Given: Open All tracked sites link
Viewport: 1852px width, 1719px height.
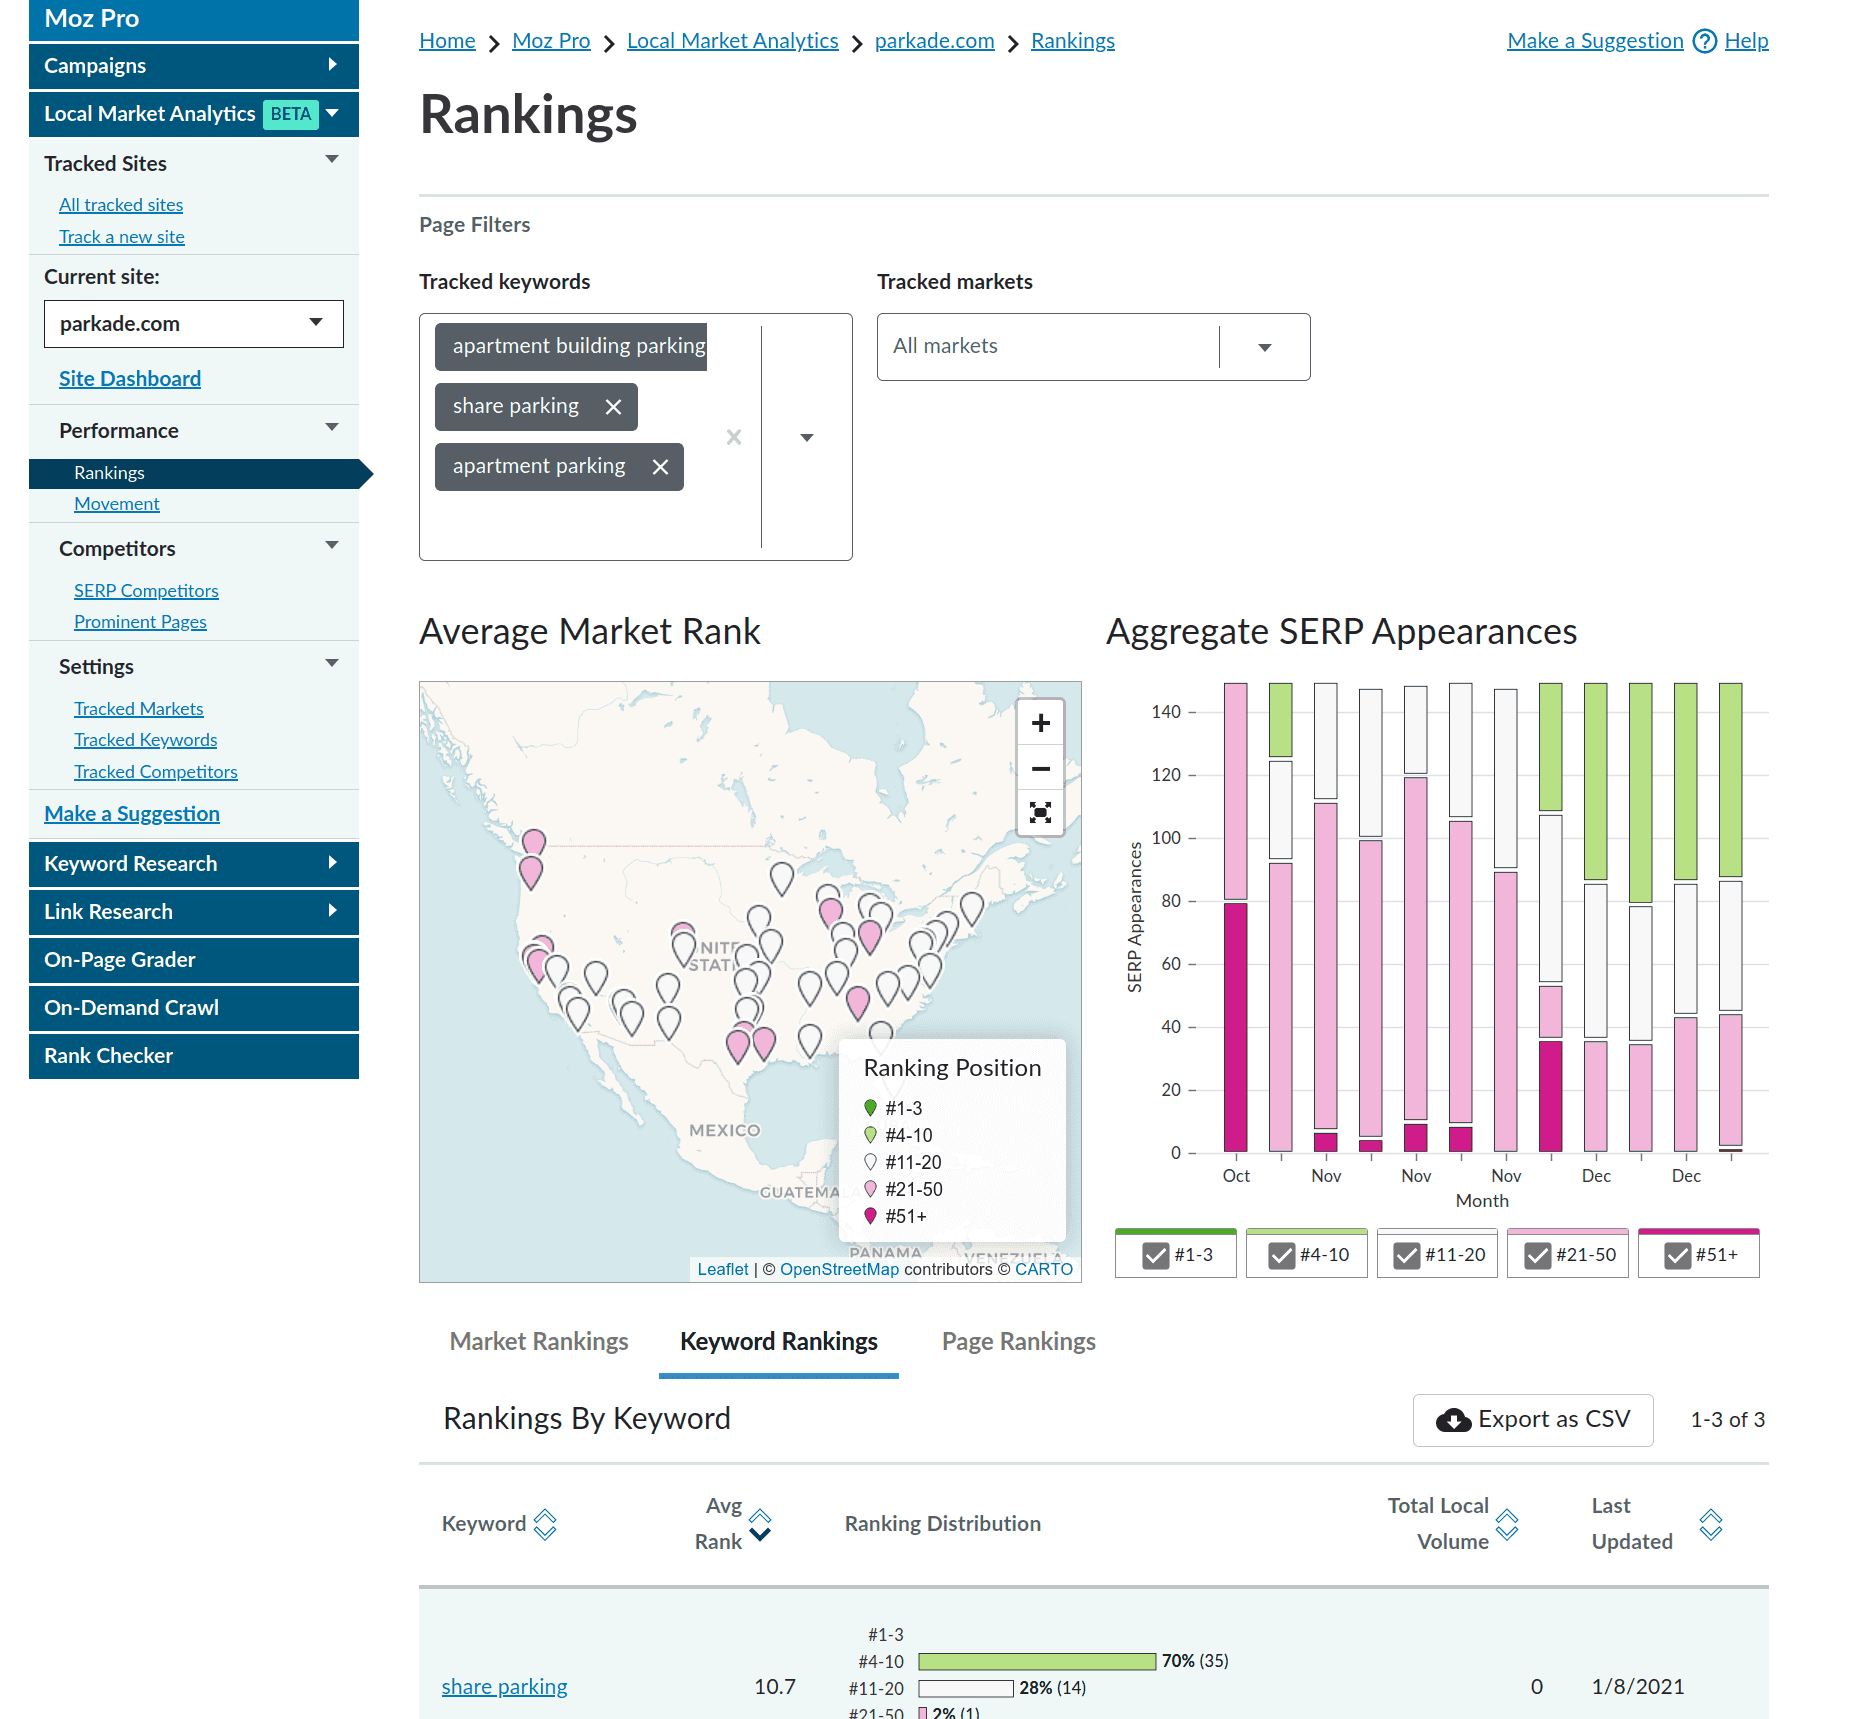Looking at the screenshot, I should click(x=121, y=205).
